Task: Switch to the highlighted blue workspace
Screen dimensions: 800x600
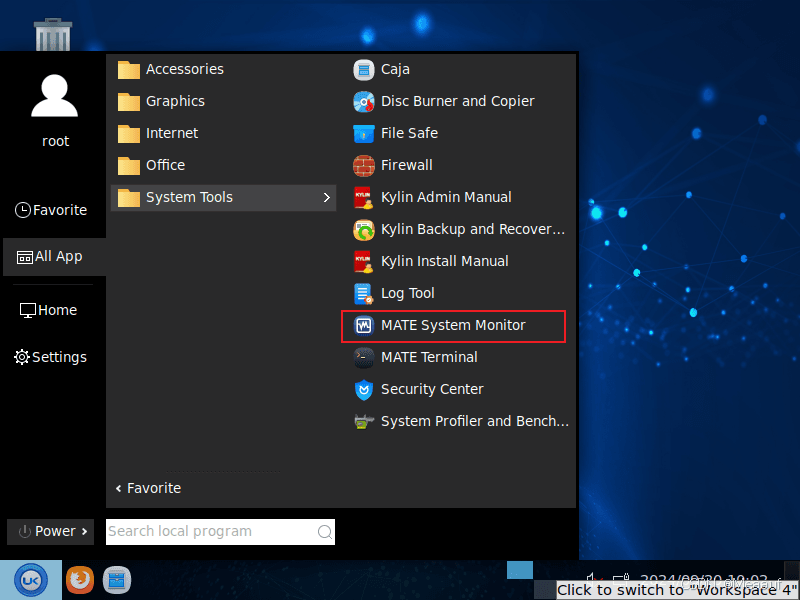Action: (520, 570)
